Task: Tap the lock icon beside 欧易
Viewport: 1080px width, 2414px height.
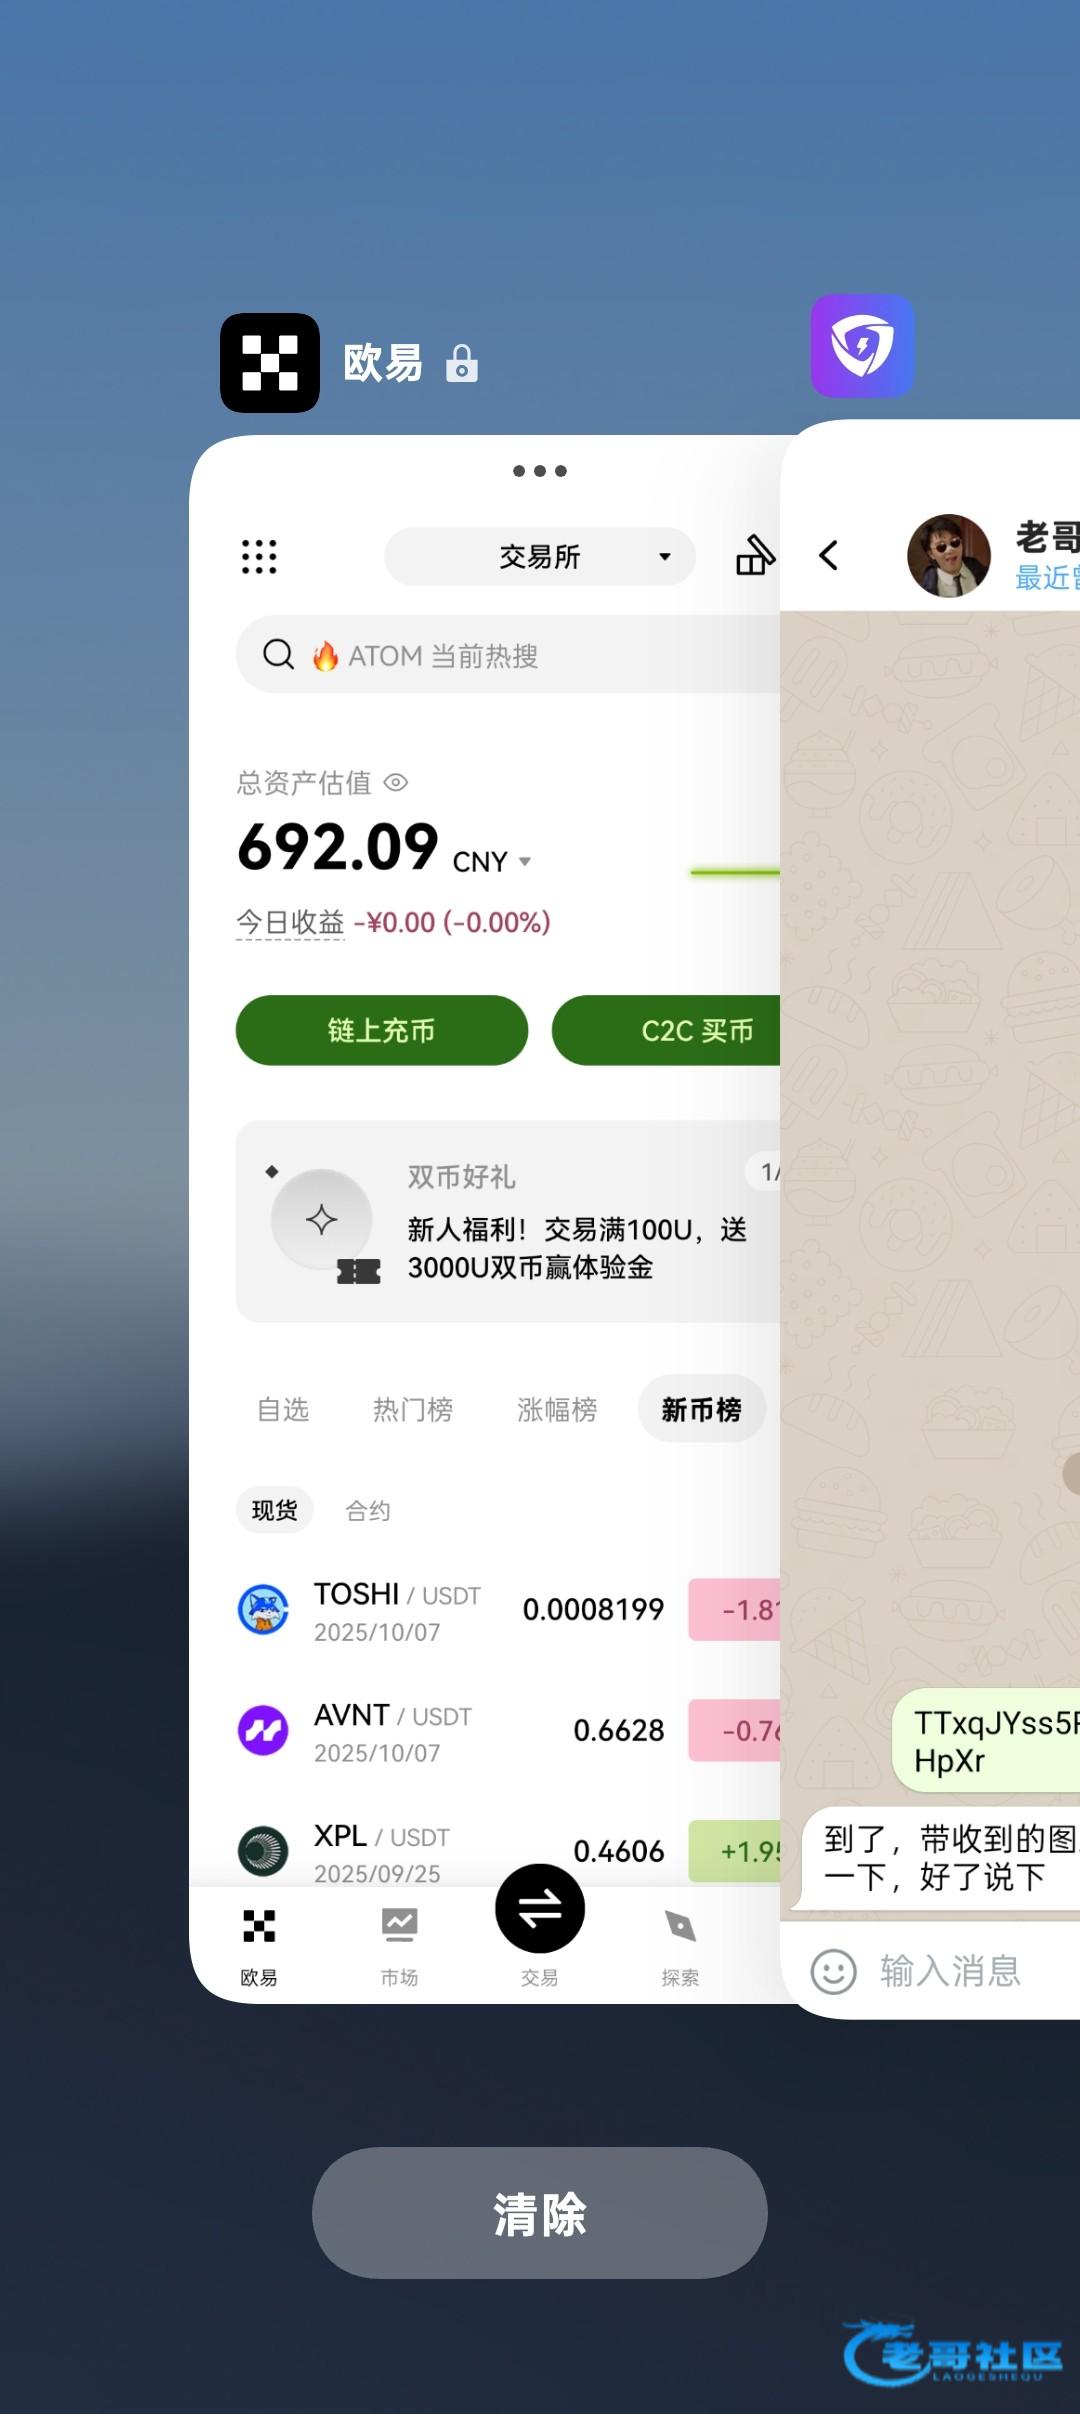Action: coord(461,364)
